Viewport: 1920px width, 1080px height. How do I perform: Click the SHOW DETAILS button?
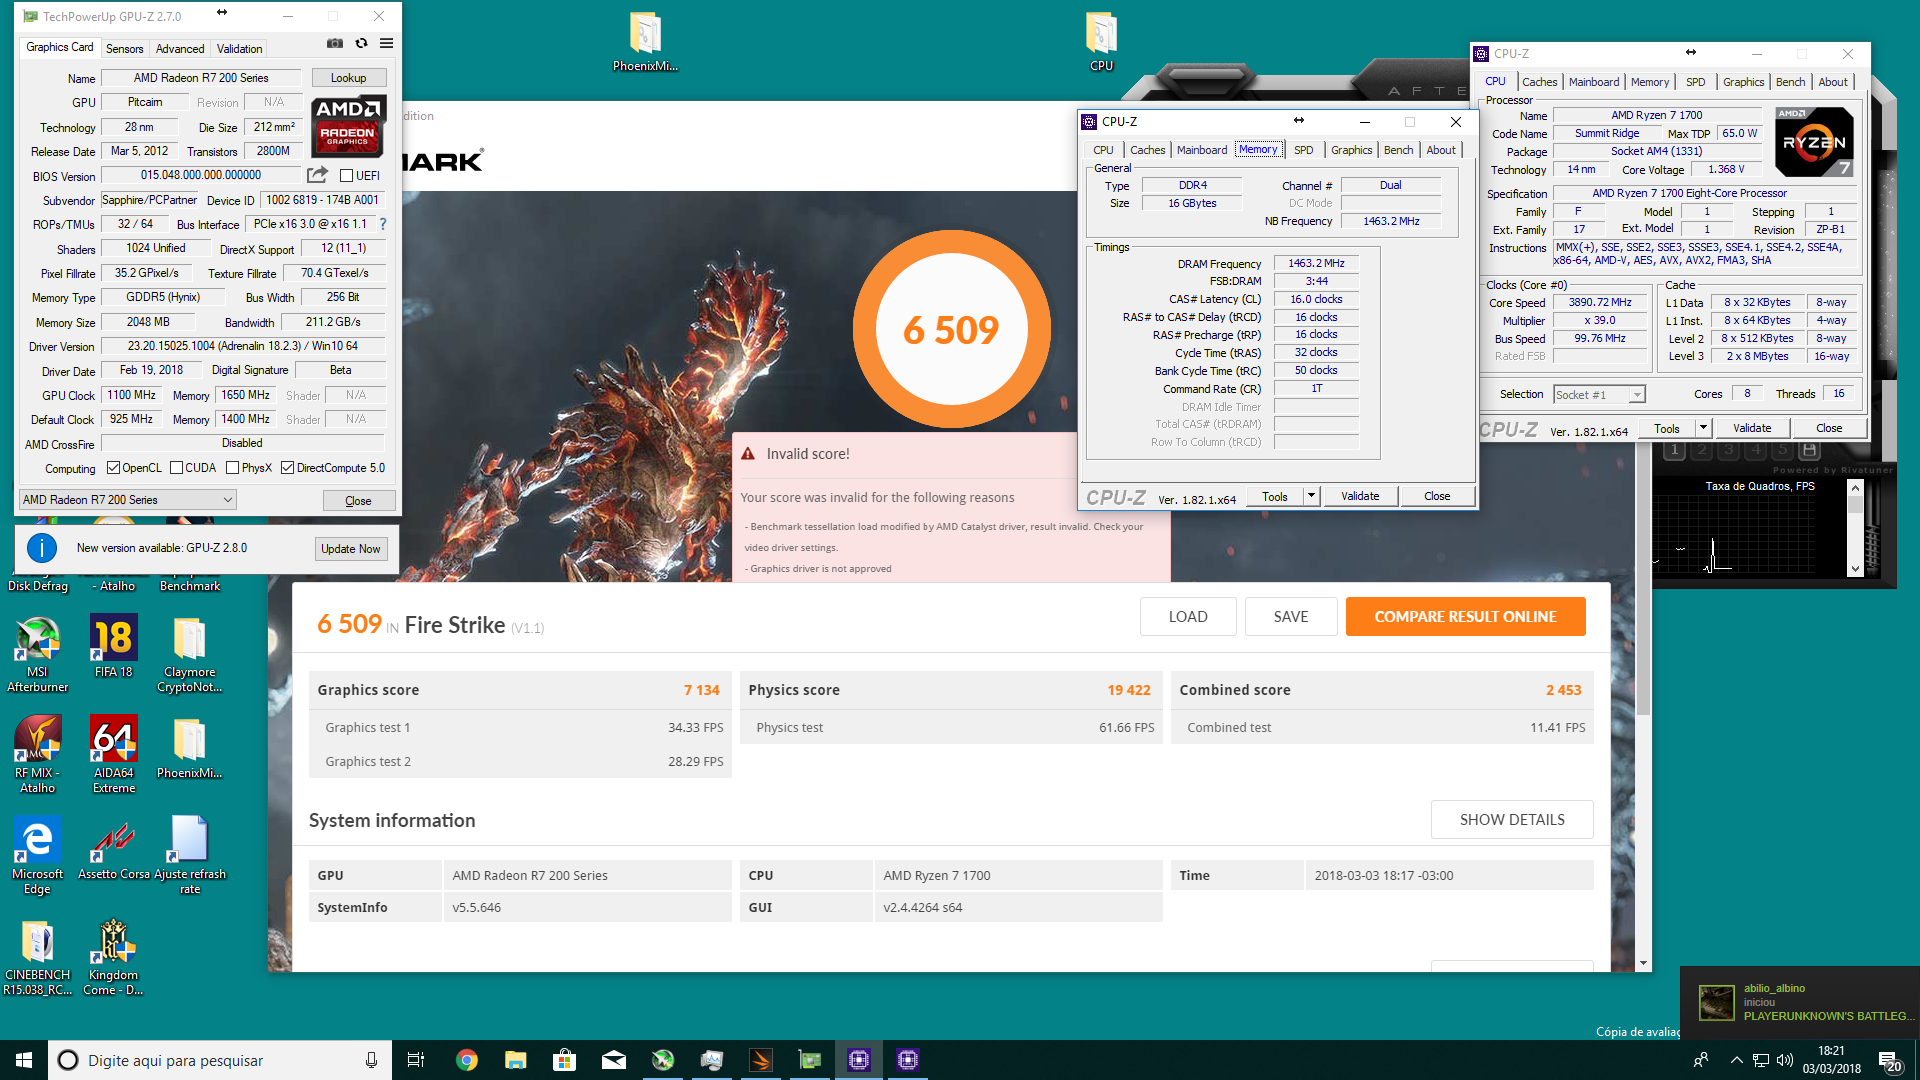tap(1512, 819)
